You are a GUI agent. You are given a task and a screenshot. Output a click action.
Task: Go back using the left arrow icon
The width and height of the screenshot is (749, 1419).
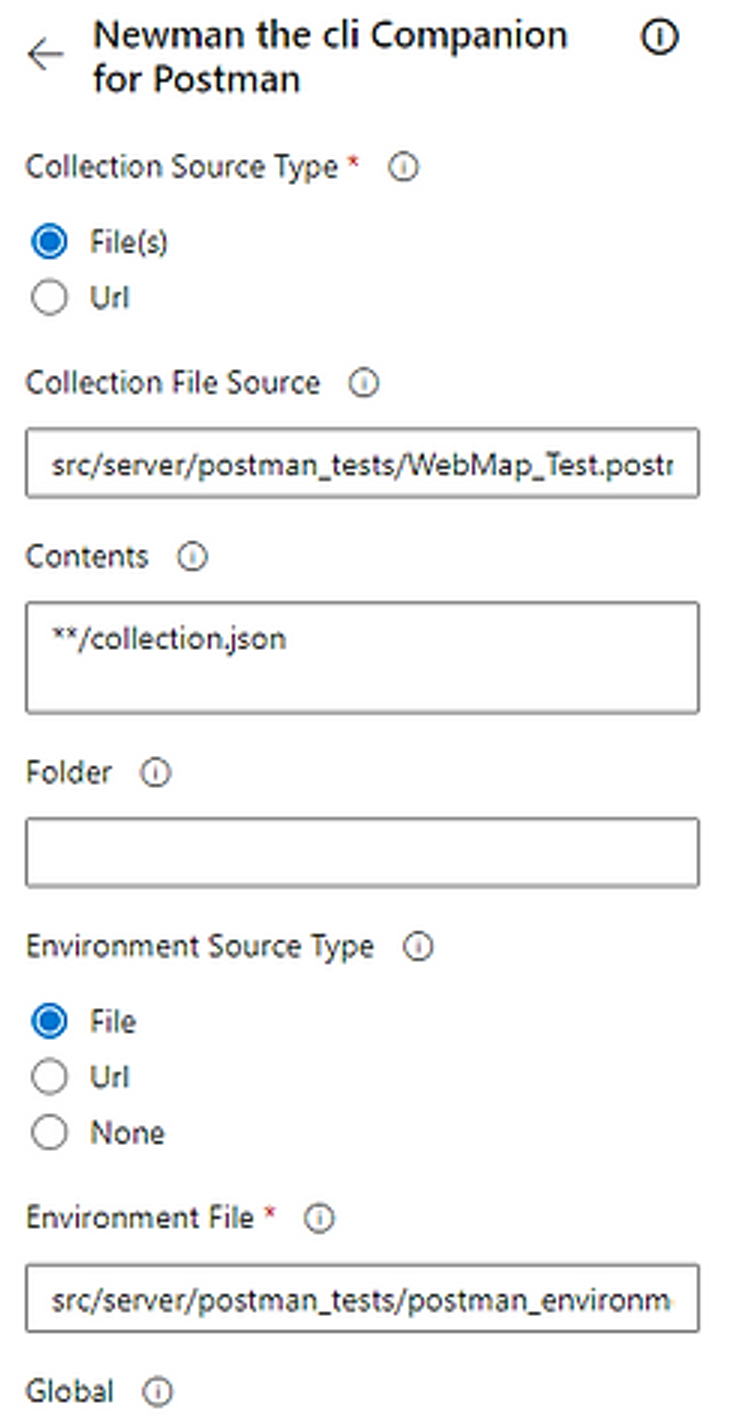(46, 55)
